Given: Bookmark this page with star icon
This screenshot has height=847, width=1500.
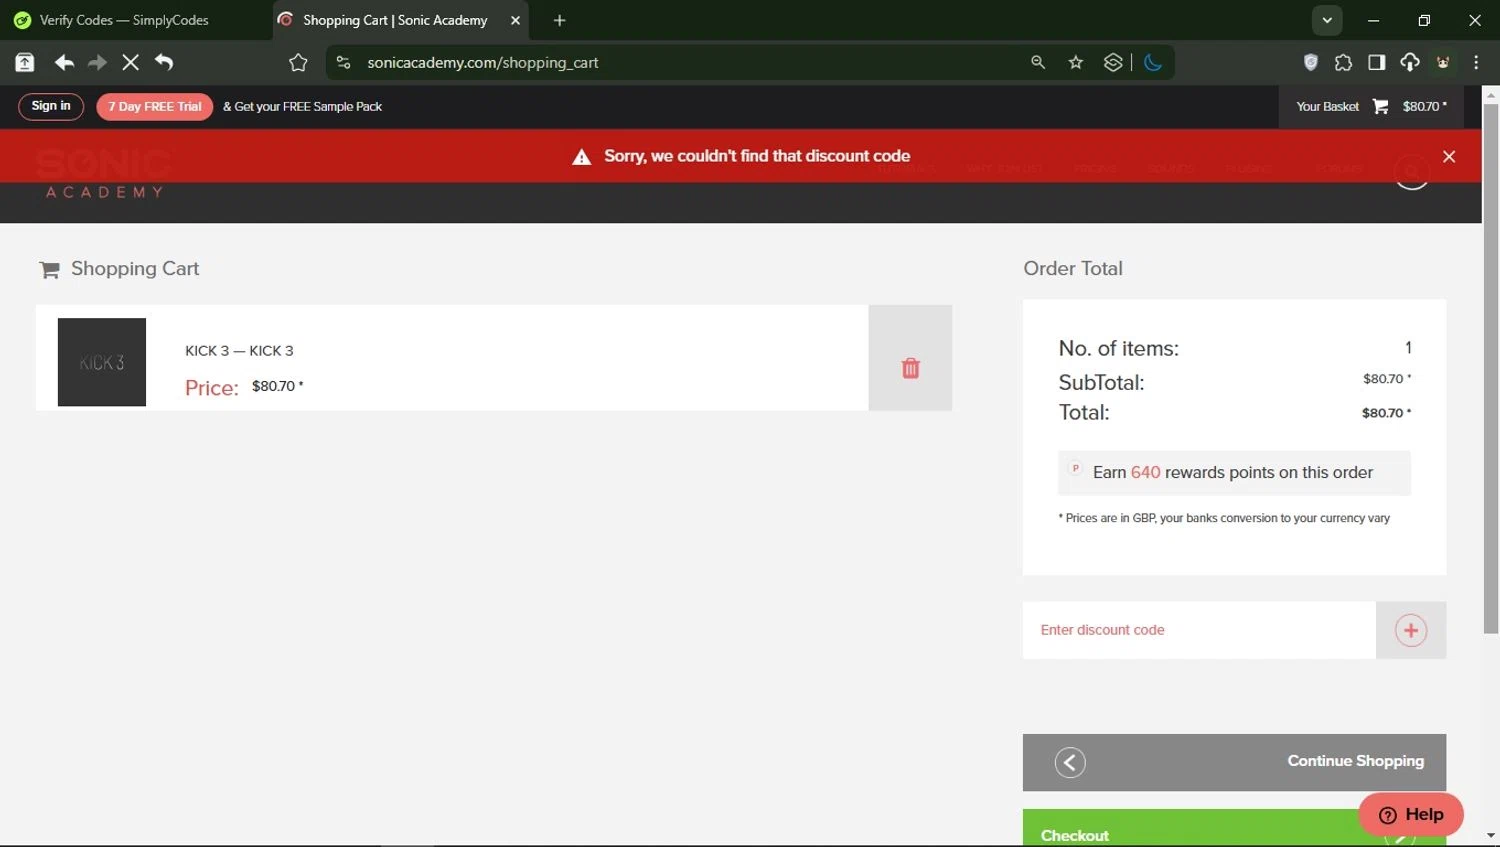Looking at the screenshot, I should pos(1076,63).
